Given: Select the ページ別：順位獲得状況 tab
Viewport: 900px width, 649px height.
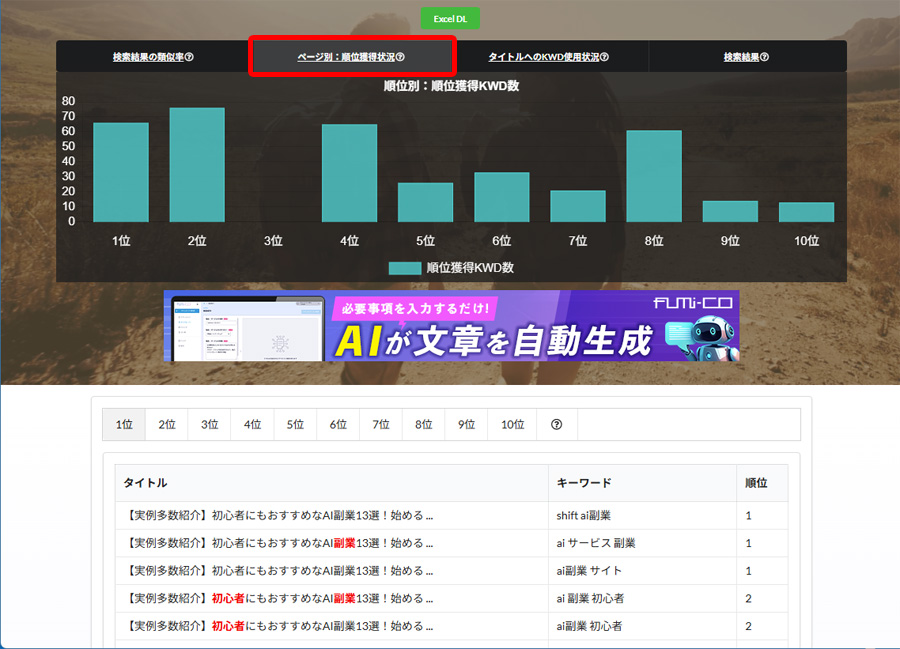Looking at the screenshot, I should click(x=351, y=57).
